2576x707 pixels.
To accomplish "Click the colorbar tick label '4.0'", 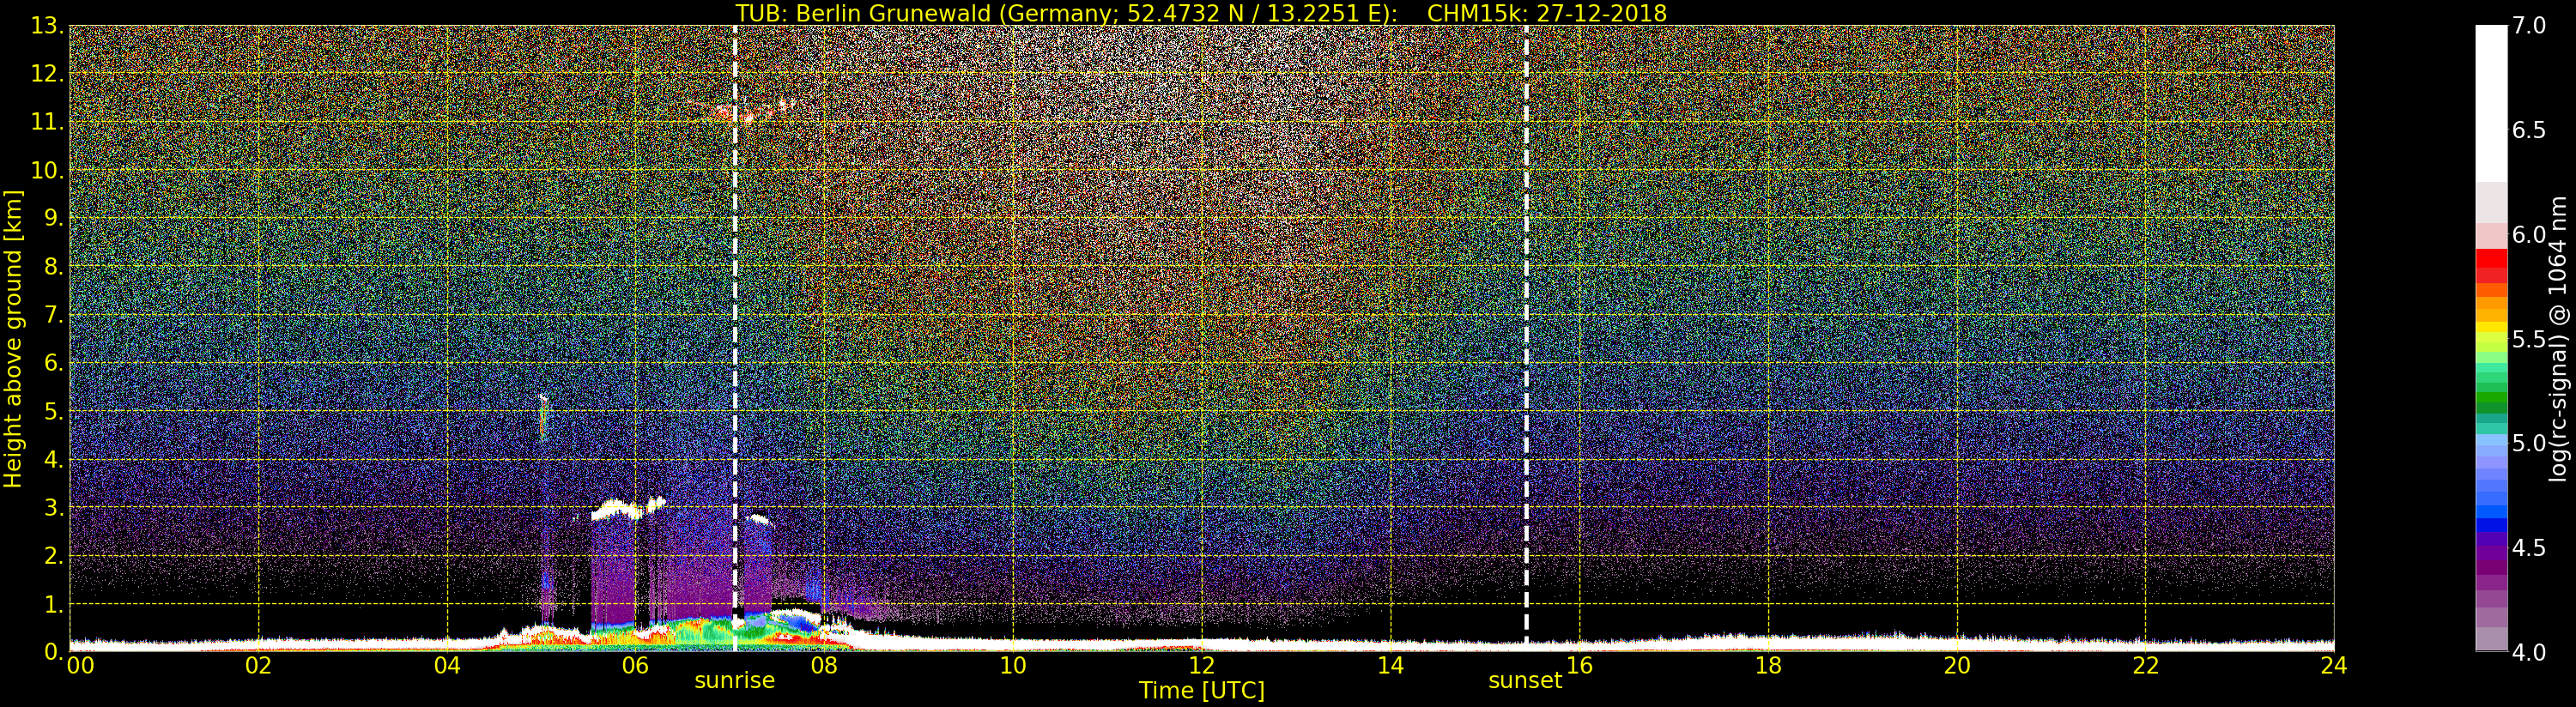I will 2530,652.
